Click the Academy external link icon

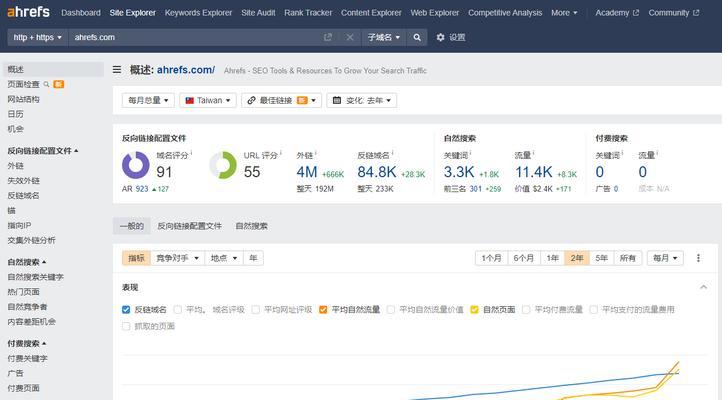(x=636, y=13)
